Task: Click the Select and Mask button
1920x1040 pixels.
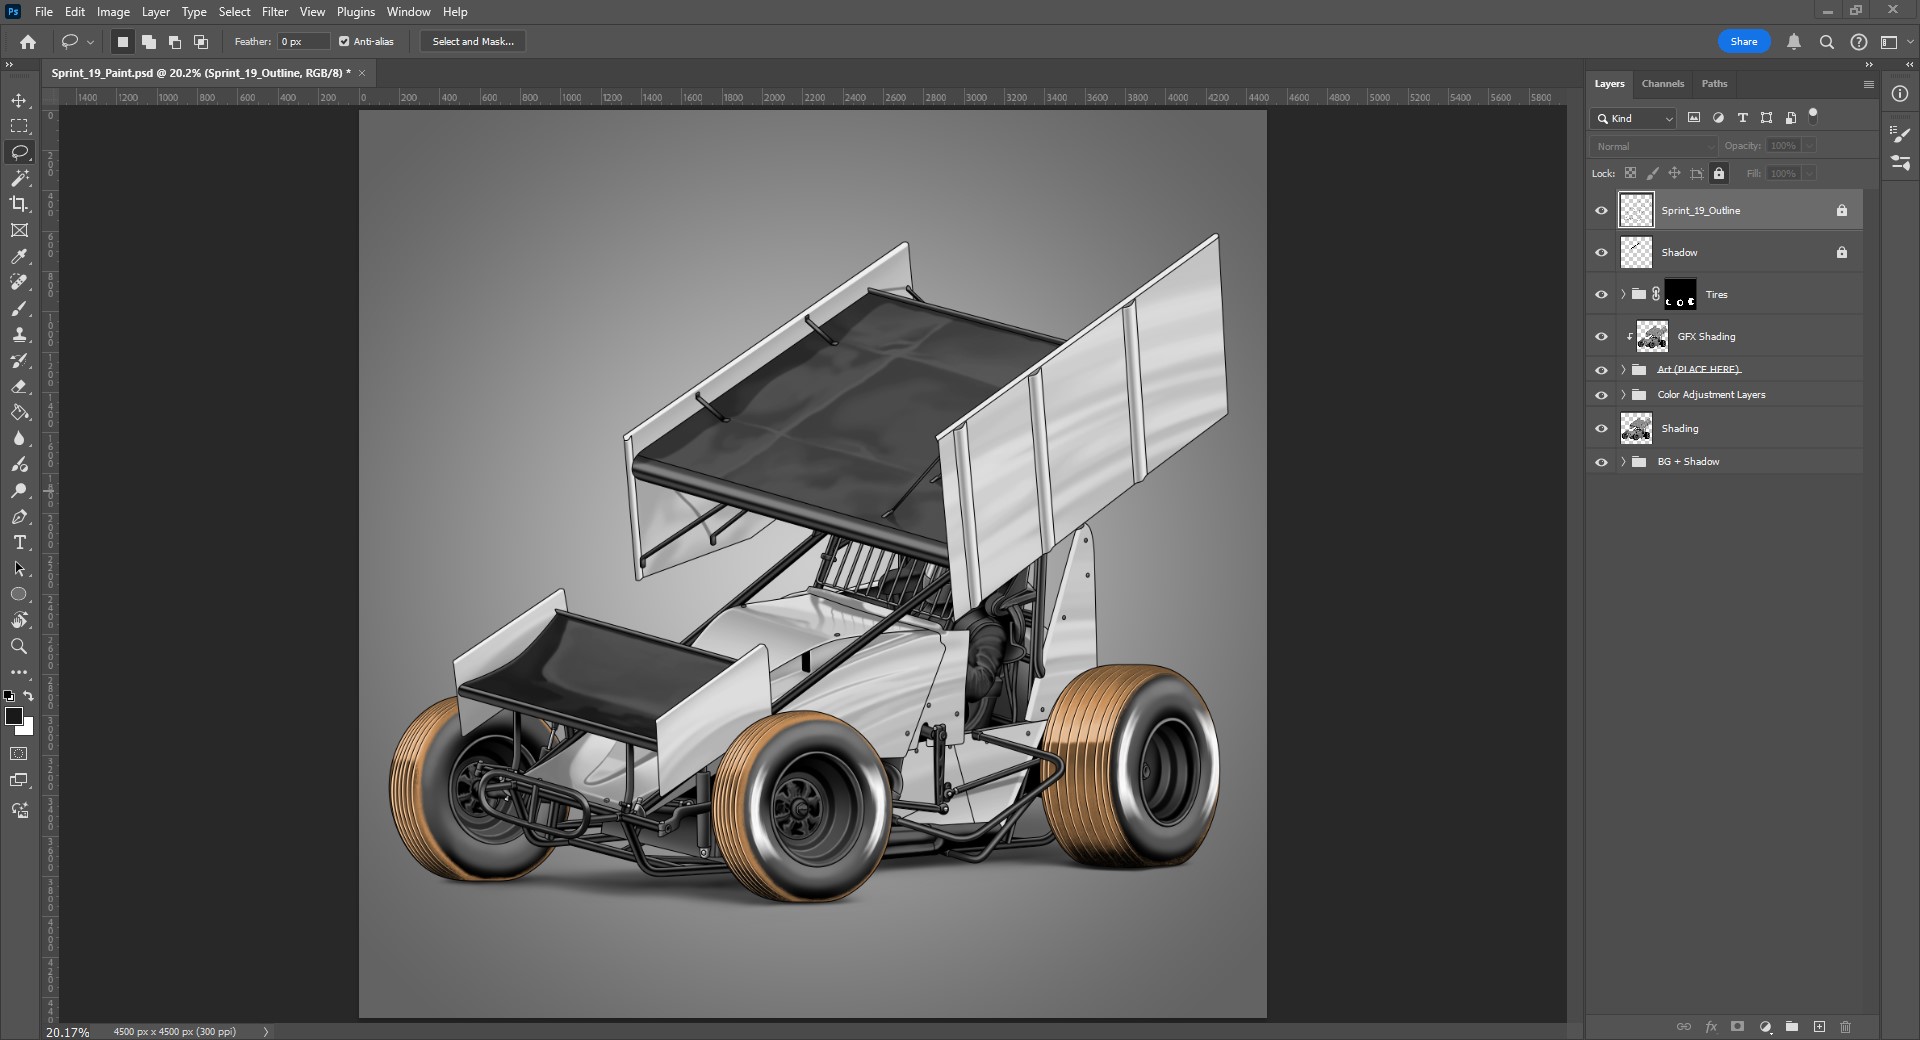Action: click(473, 42)
